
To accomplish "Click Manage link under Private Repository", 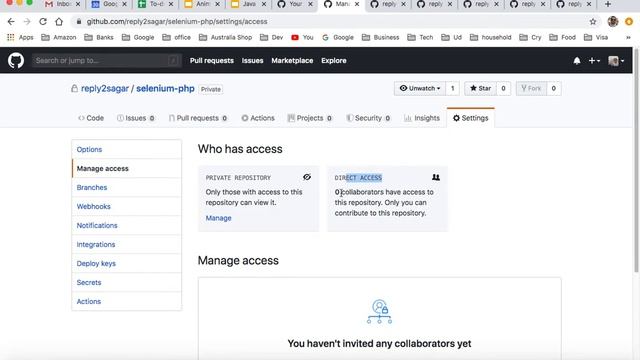I will point(218,218).
